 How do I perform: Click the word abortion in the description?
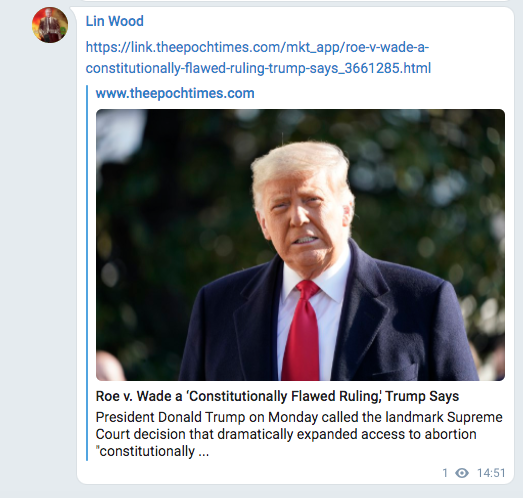(x=450, y=434)
